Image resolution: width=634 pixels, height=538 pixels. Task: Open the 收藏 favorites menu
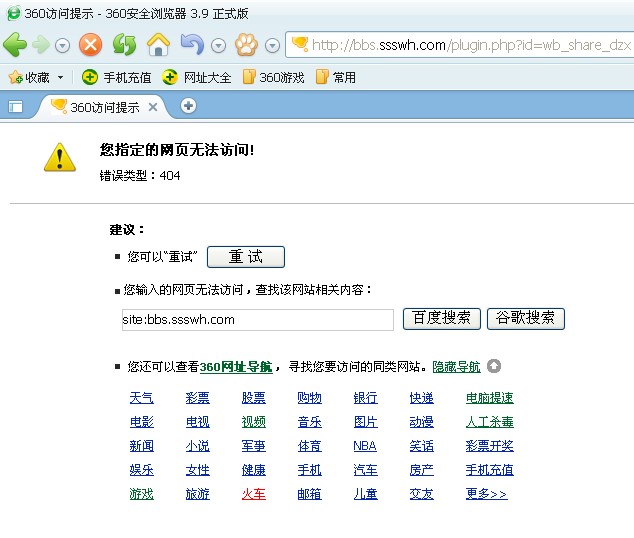click(x=36, y=77)
